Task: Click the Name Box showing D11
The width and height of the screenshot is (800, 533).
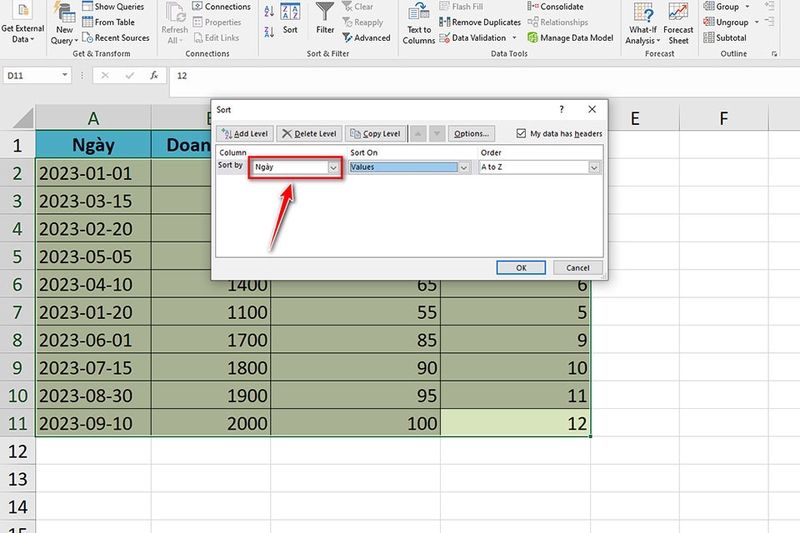Action: [32, 75]
